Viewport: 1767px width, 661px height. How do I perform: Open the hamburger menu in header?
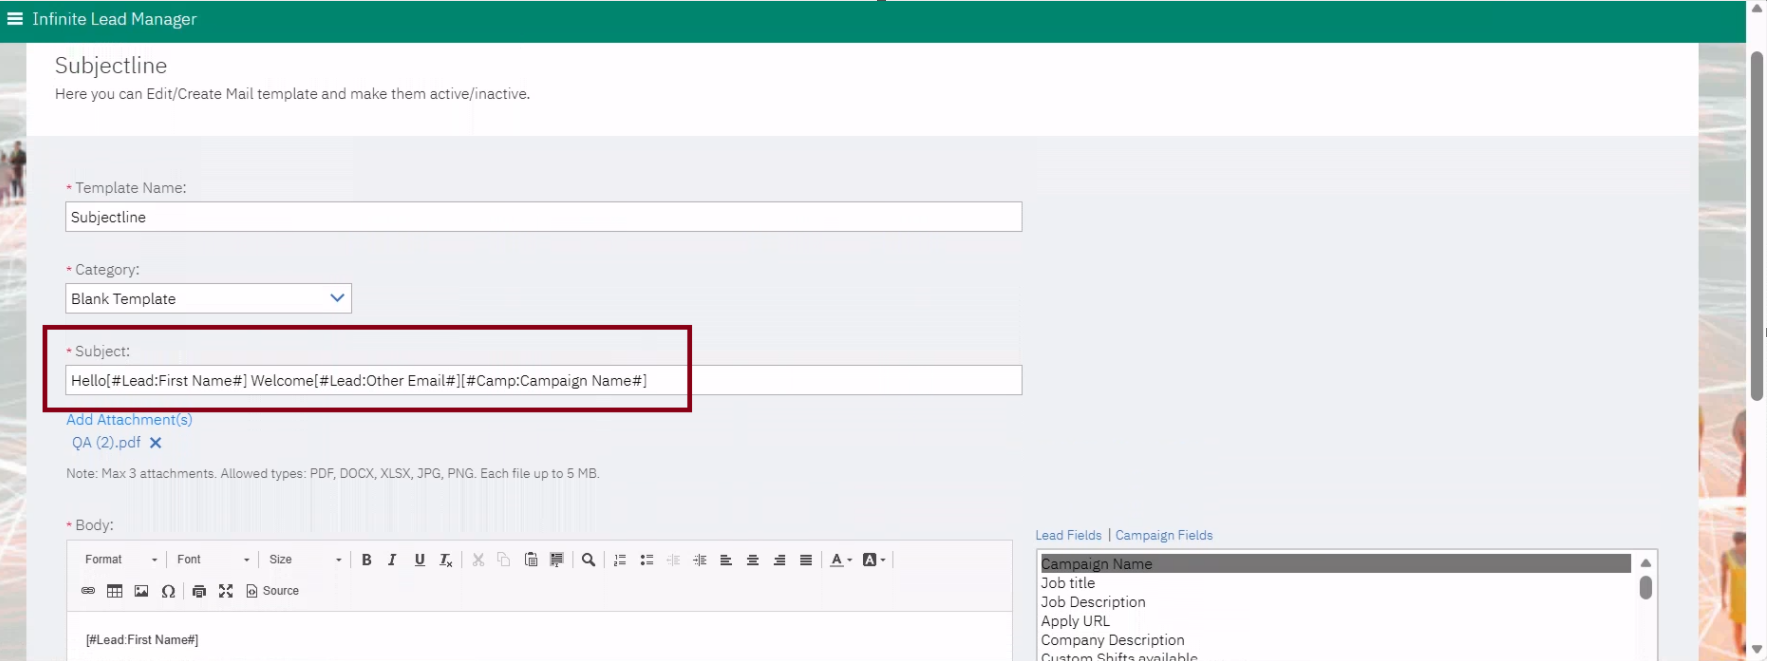point(15,19)
